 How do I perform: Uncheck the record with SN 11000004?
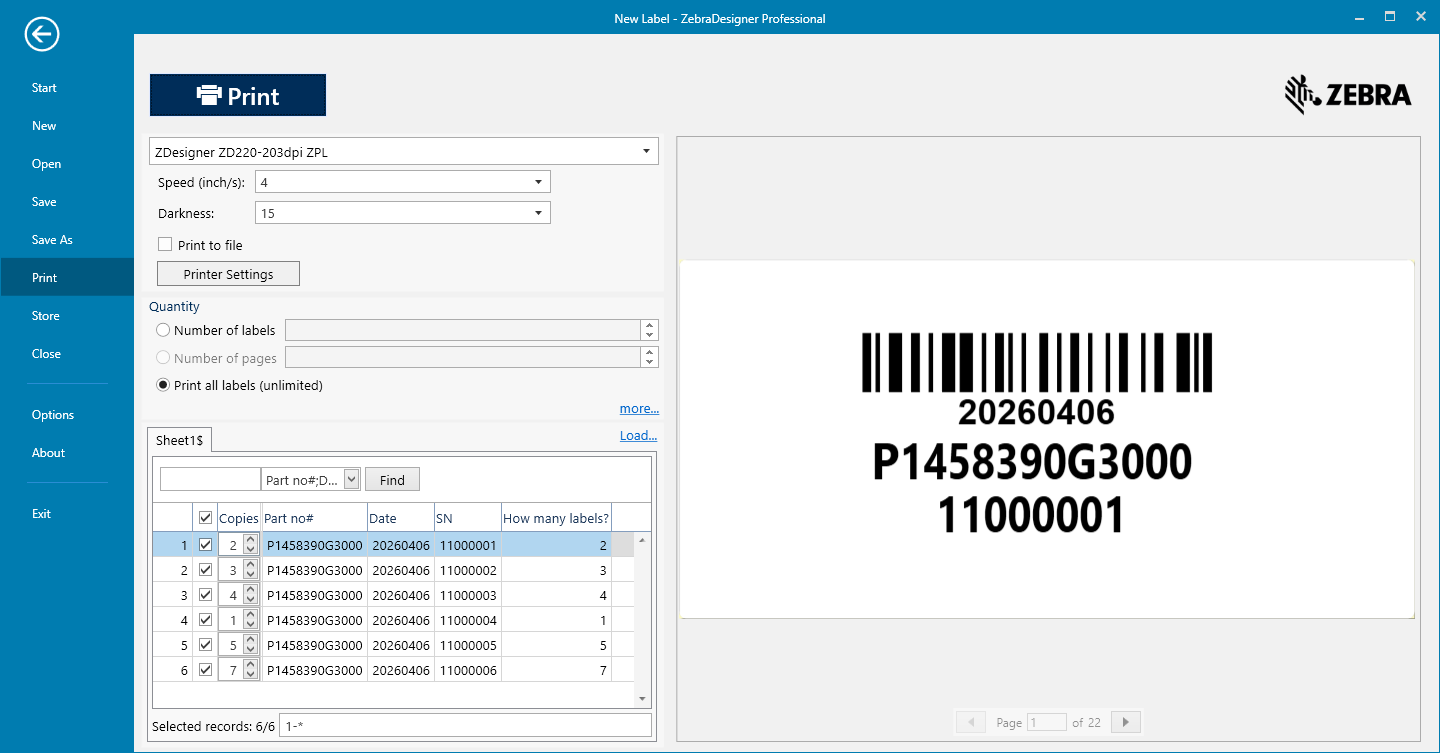(x=205, y=620)
